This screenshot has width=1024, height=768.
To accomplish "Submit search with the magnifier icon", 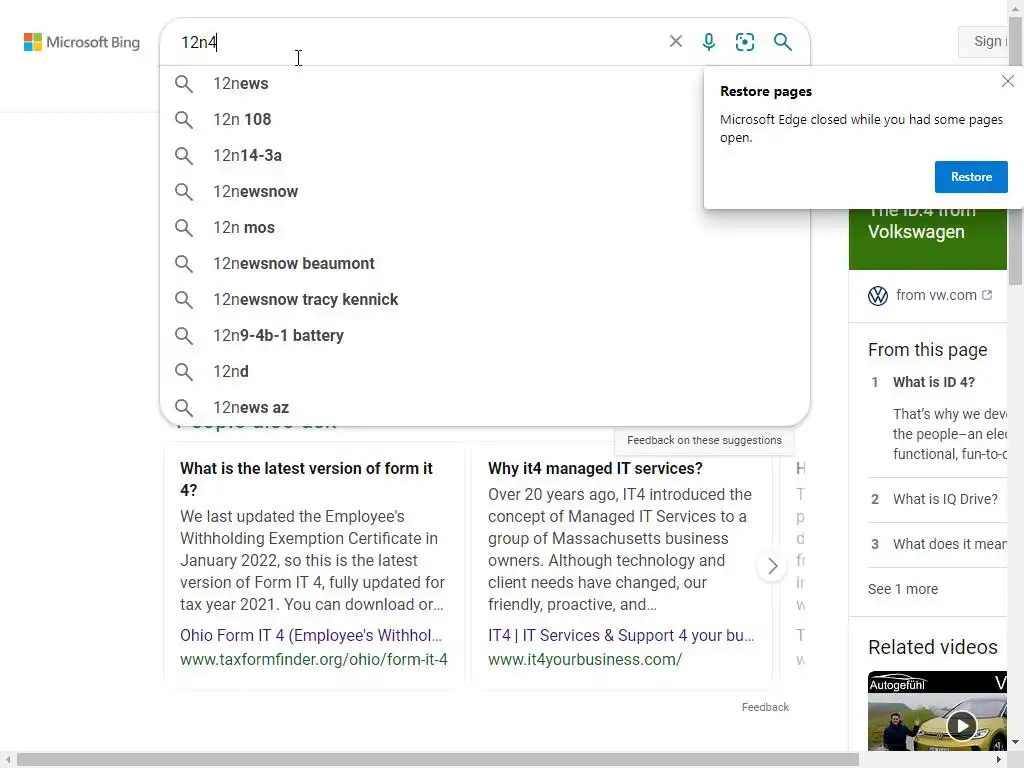I will [782, 42].
